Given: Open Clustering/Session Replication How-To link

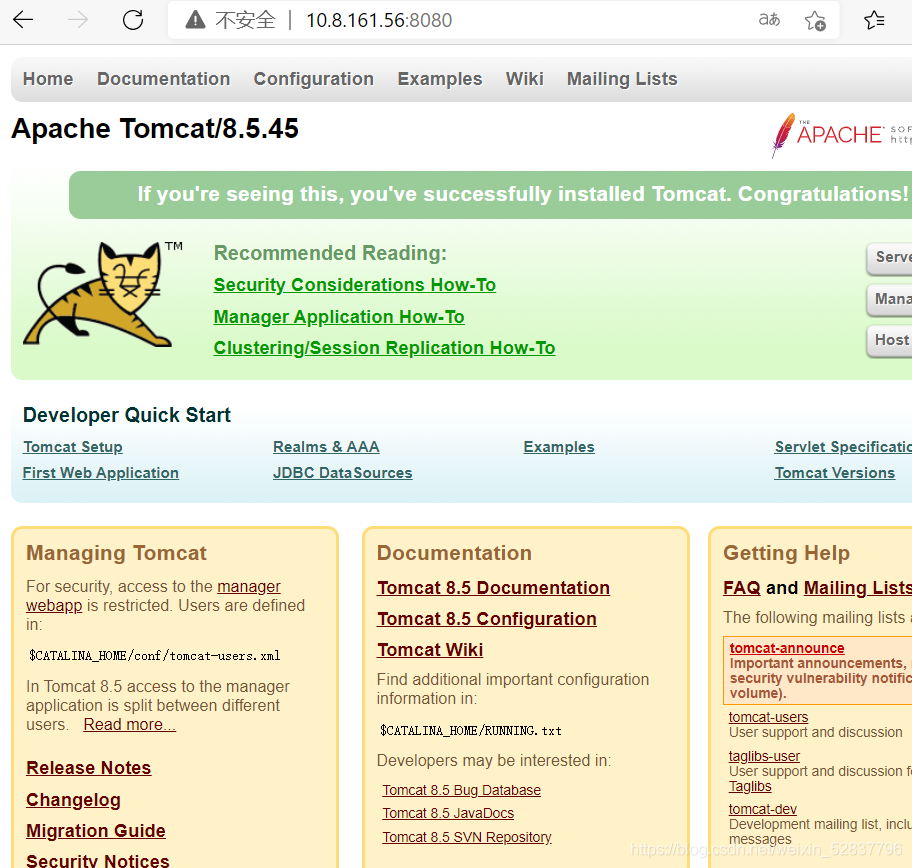Looking at the screenshot, I should click(x=384, y=347).
